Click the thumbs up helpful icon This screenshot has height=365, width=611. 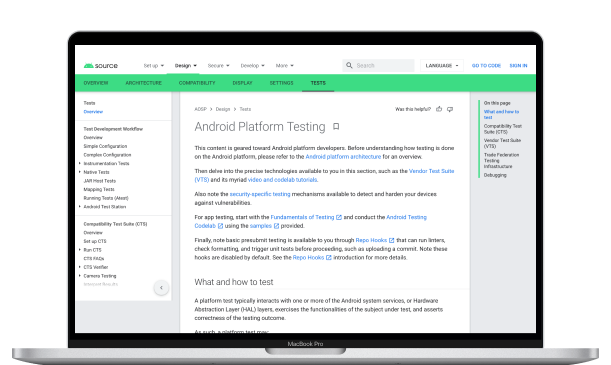pyautogui.click(x=439, y=109)
